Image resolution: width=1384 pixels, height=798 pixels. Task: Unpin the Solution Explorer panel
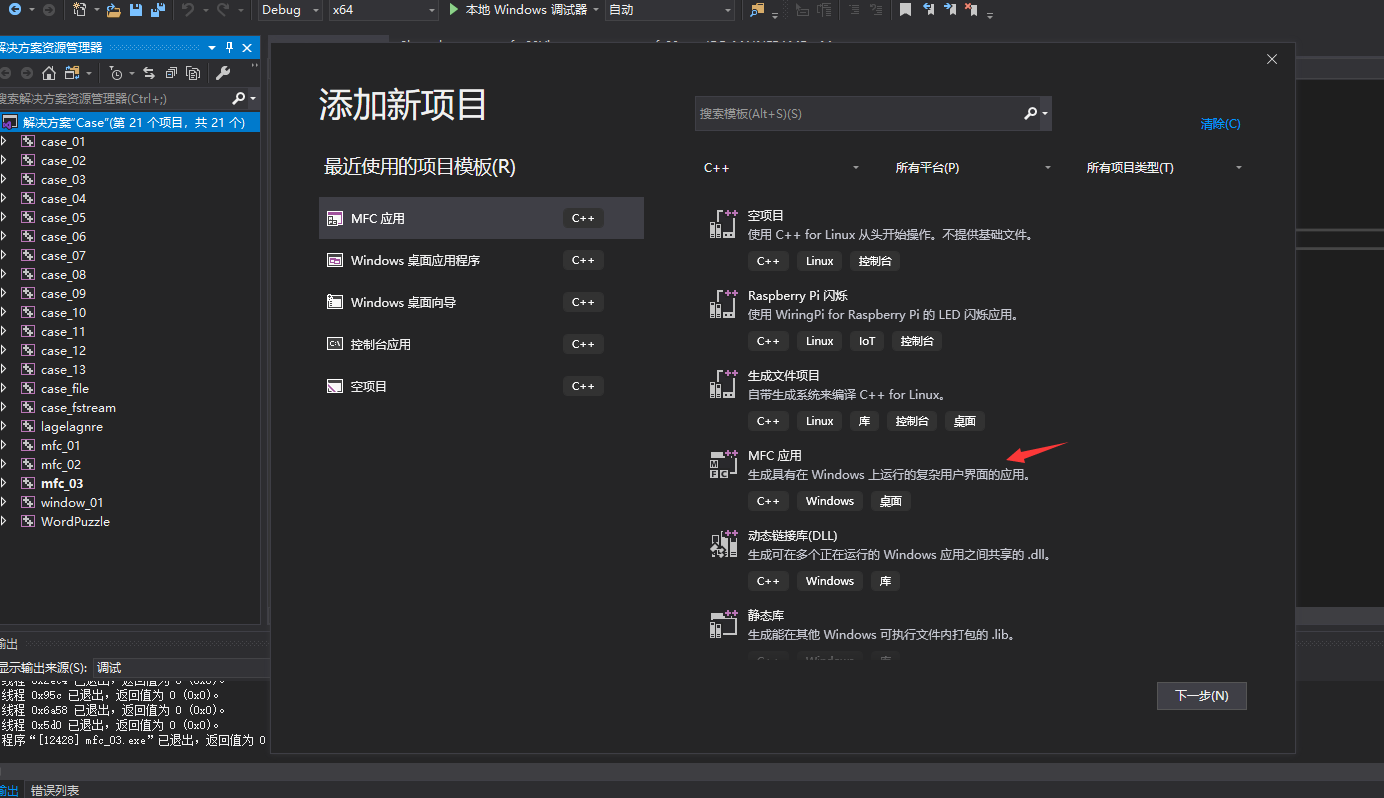pos(227,47)
